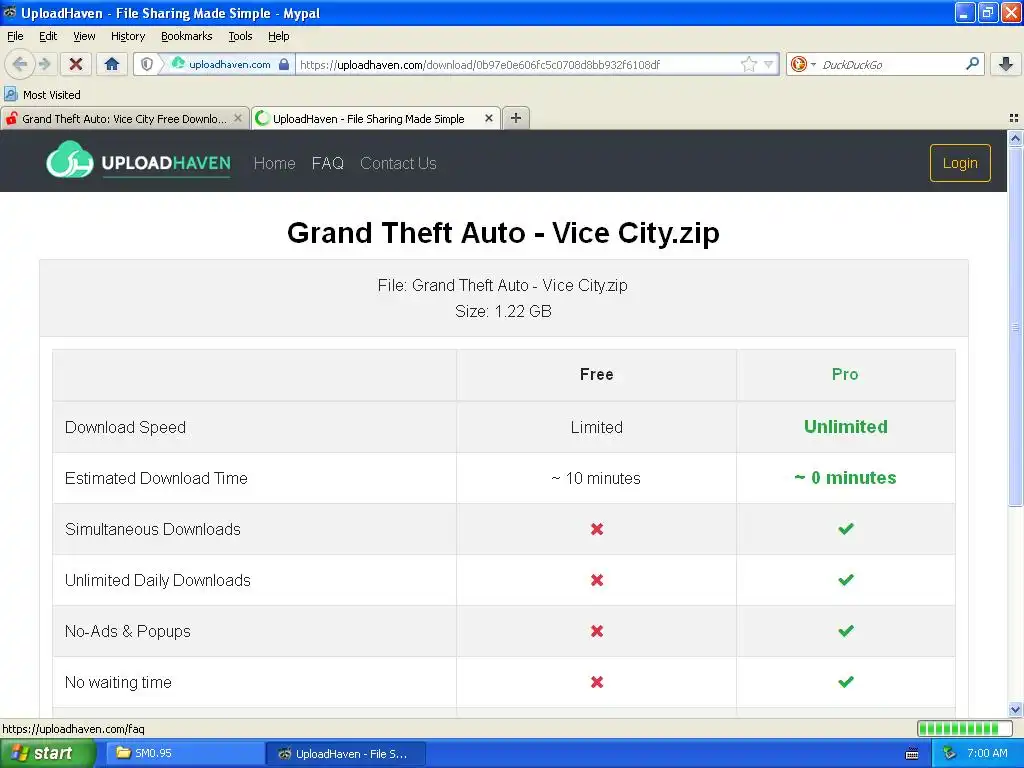Focus the address bar URL field
Viewport: 1024px width, 768px height.
(516, 64)
